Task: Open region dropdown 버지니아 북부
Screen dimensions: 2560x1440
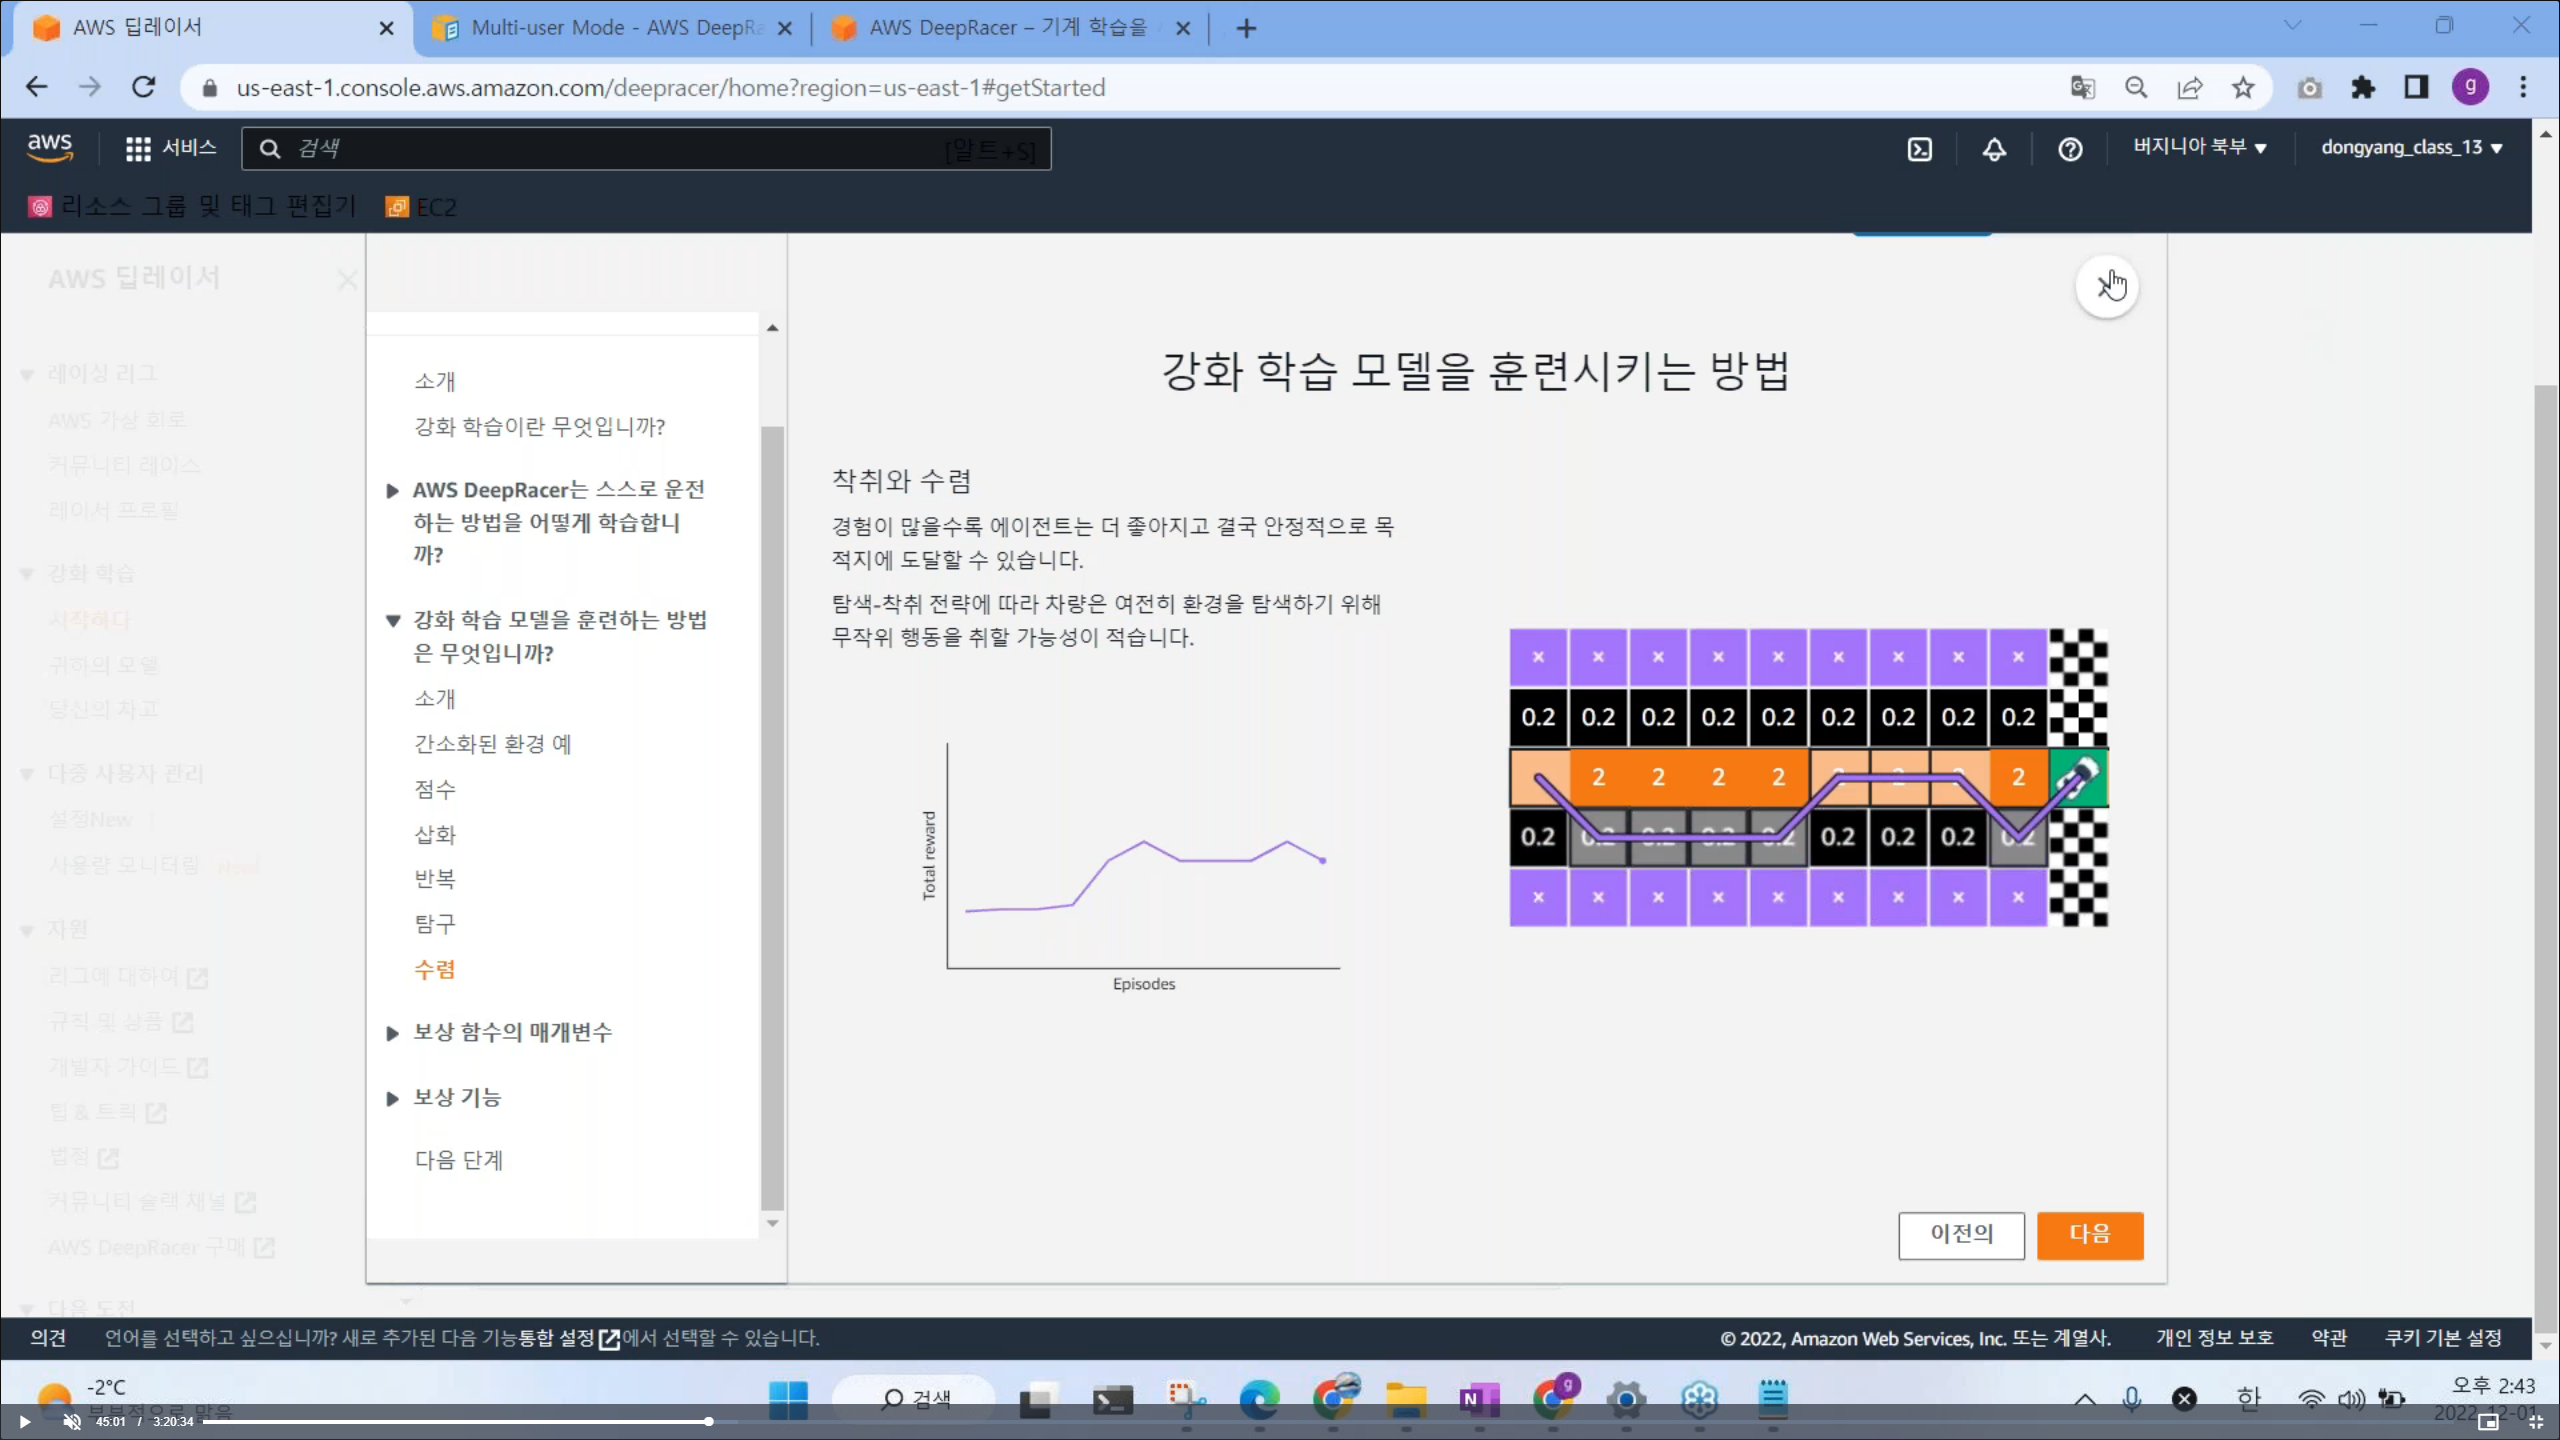Action: click(2199, 147)
